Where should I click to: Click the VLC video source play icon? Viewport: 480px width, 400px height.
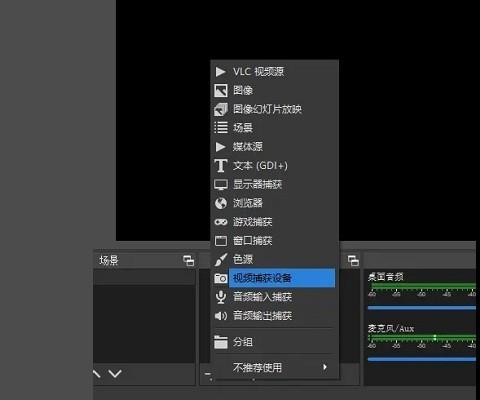pyautogui.click(x=220, y=72)
